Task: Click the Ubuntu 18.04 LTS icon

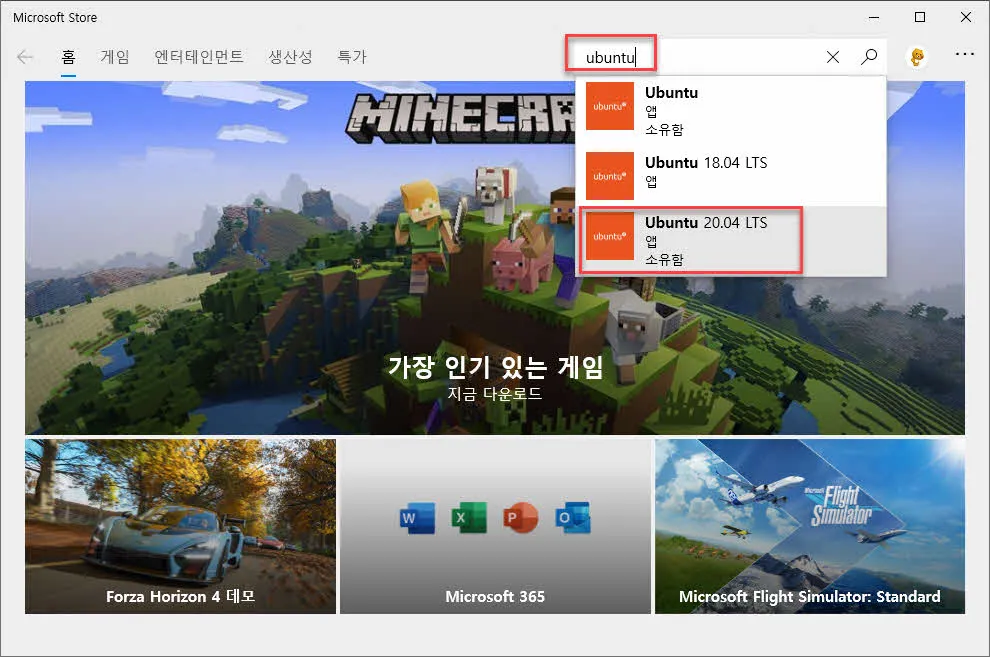Action: tap(609, 175)
